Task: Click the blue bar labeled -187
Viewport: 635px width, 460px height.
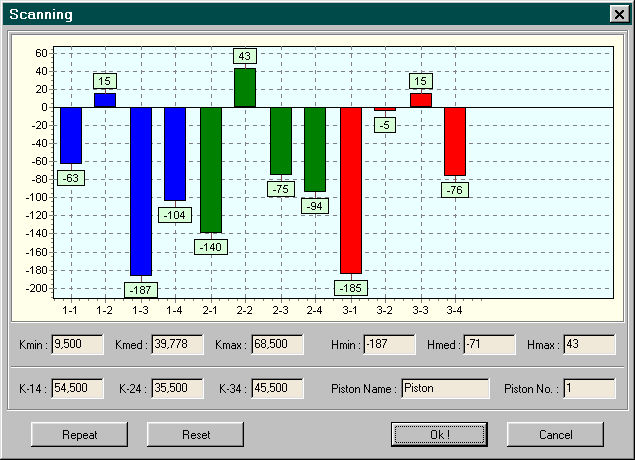Action: click(x=140, y=190)
